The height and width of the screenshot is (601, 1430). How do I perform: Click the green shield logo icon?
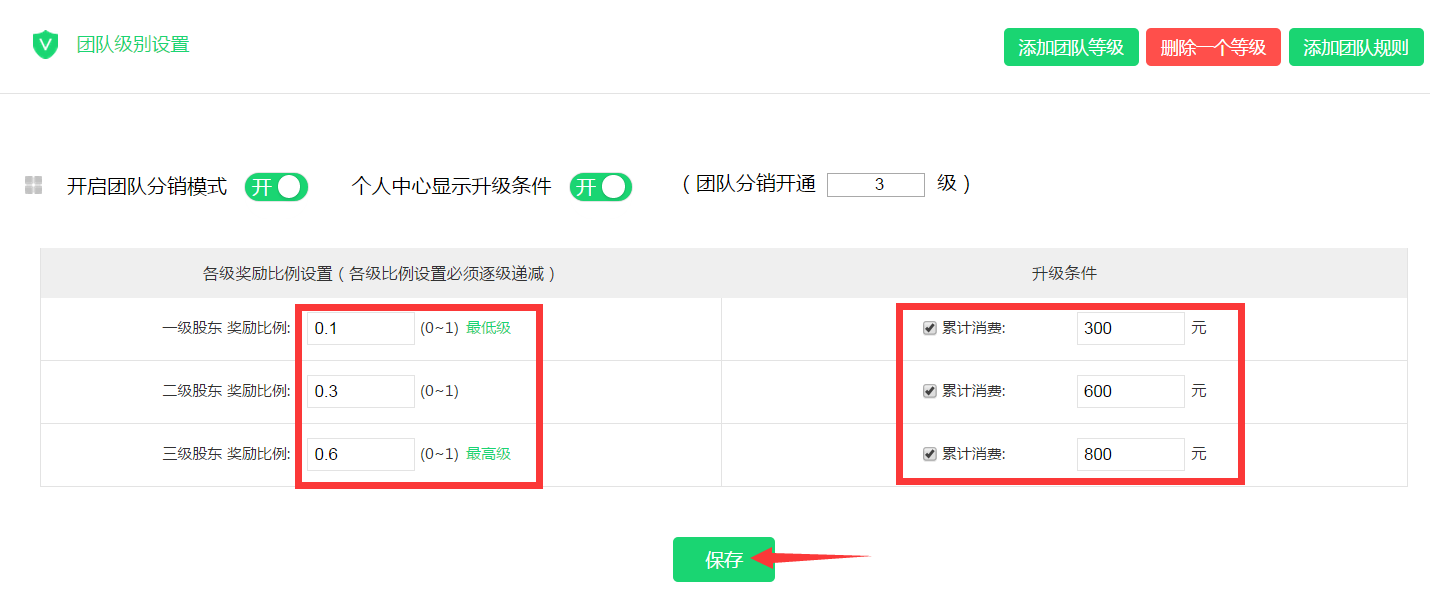[x=46, y=45]
